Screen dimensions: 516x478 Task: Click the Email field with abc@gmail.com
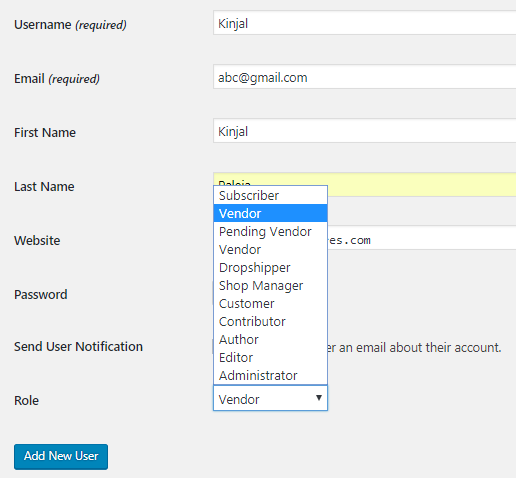[x=365, y=77]
